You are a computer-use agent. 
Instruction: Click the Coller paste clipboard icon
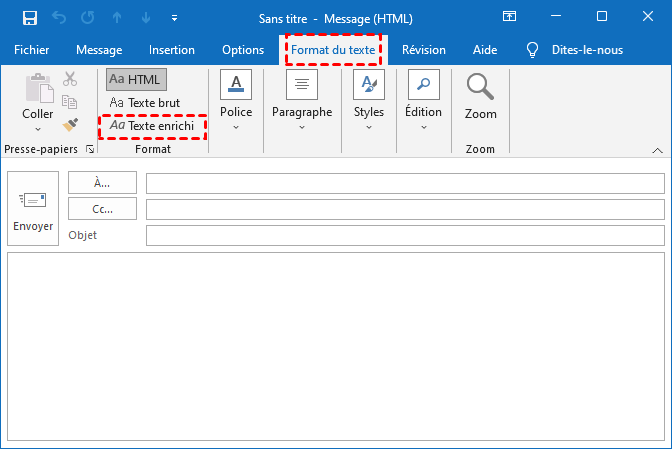point(39,88)
